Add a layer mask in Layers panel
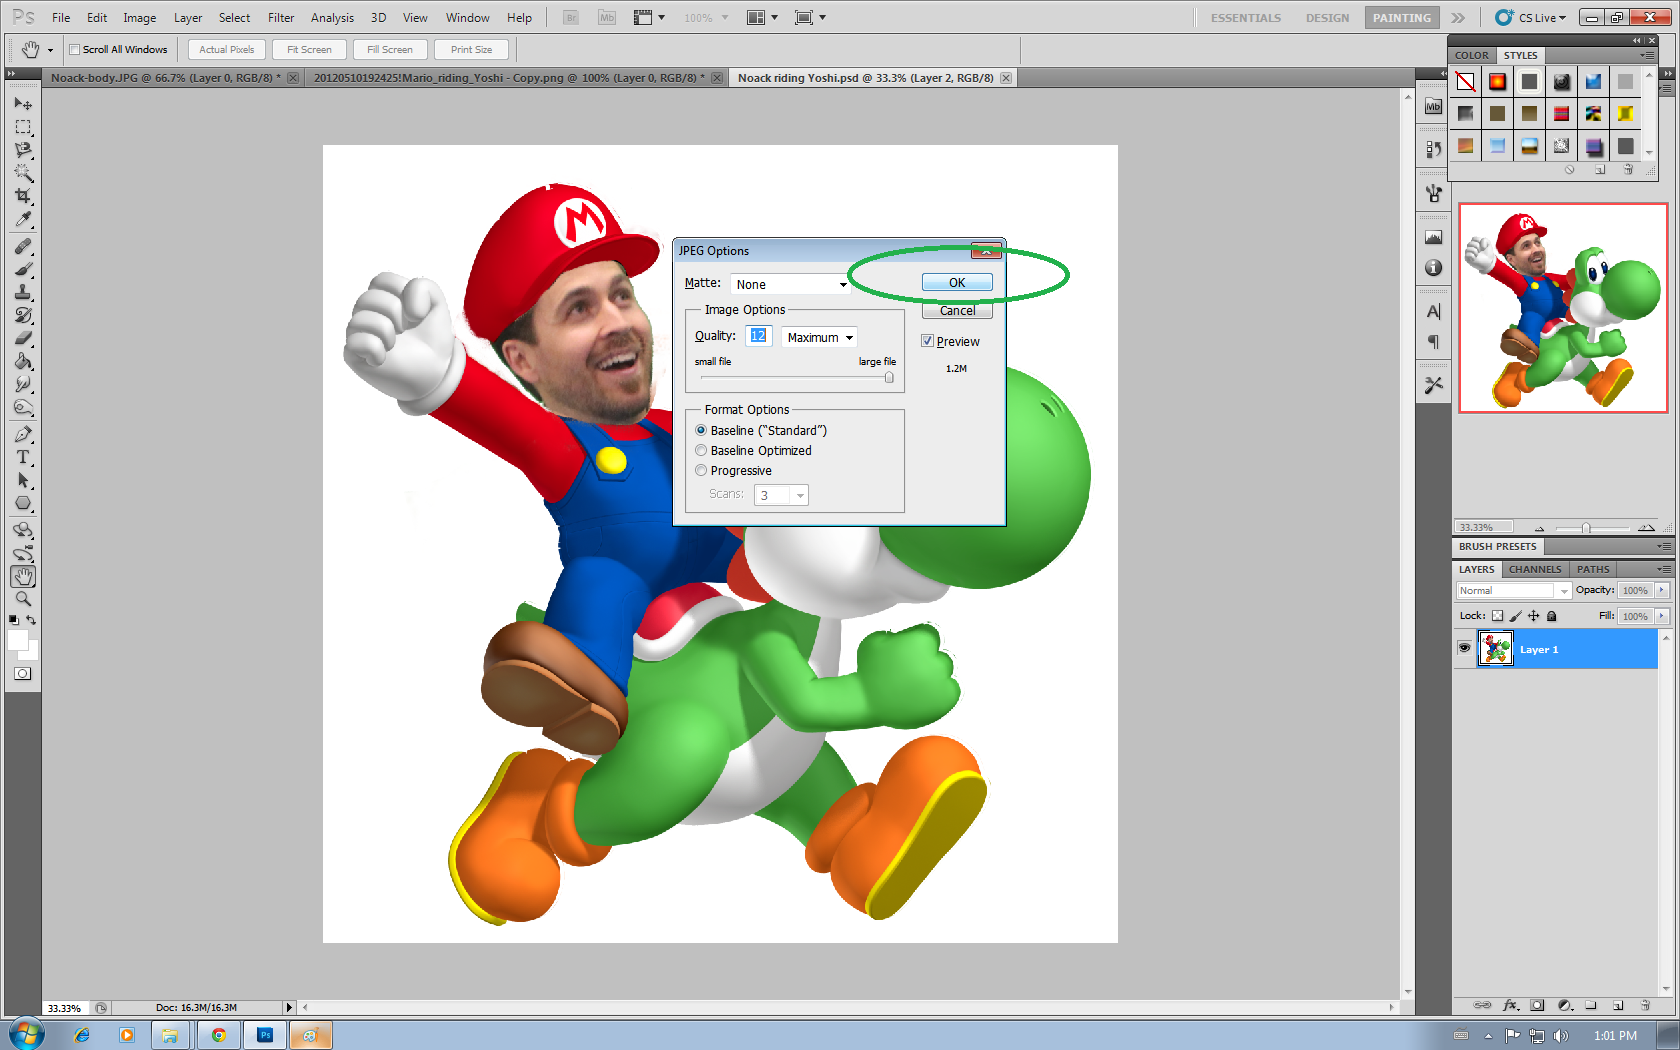Image resolution: width=1680 pixels, height=1050 pixels. click(1538, 1005)
